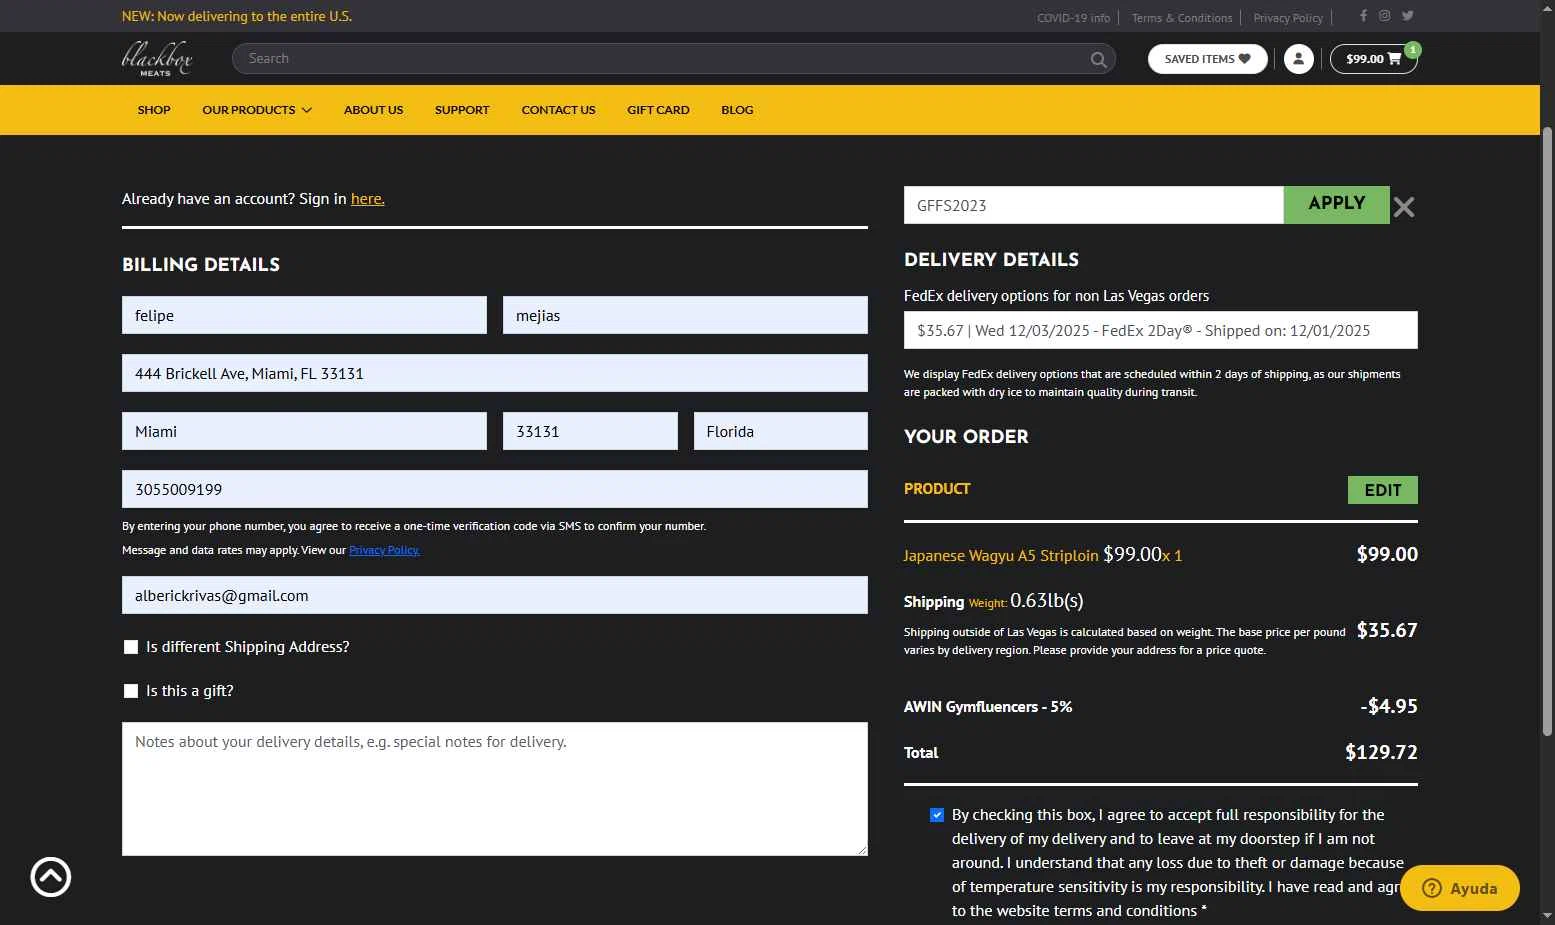Click the AWIN Gymfluencers - 5% label

pyautogui.click(x=988, y=706)
